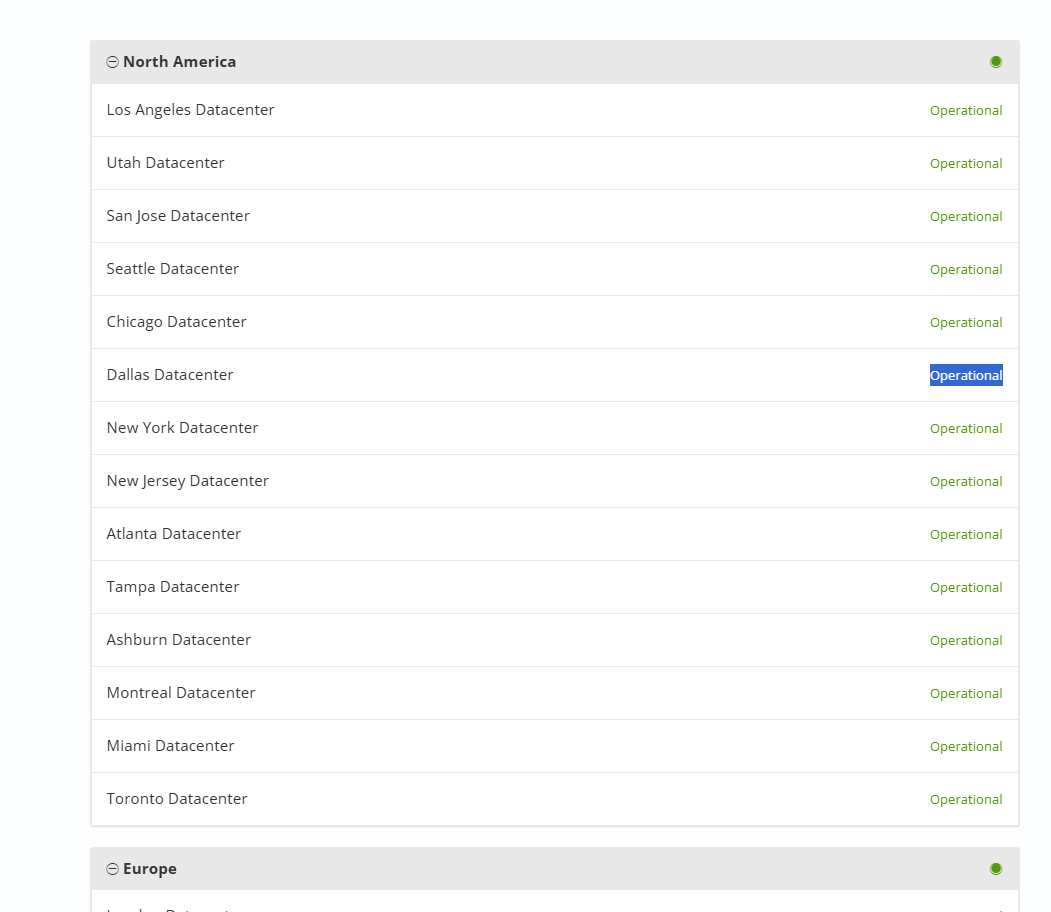Click North America green status dot
1051x912 pixels.
click(996, 62)
